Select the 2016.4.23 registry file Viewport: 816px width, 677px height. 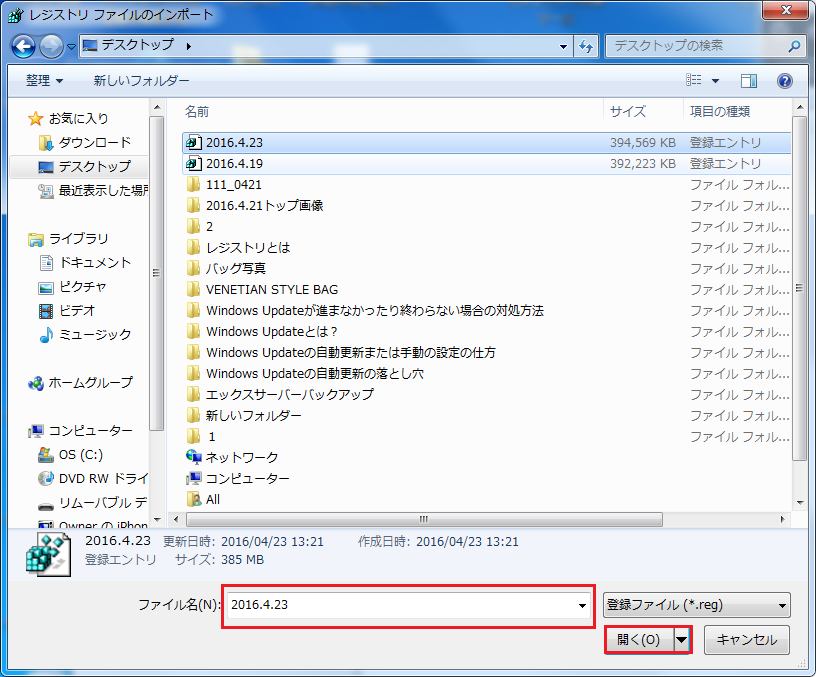[486, 143]
